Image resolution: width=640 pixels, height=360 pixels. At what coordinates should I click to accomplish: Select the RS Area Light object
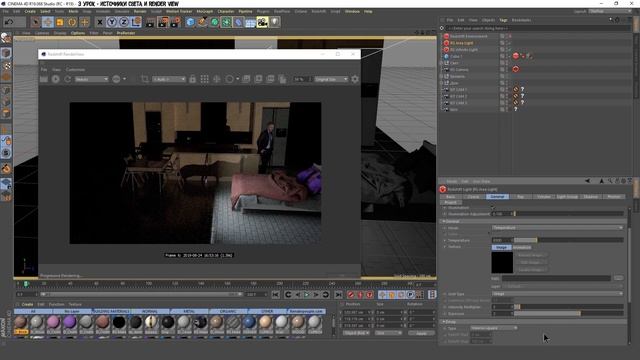(462, 43)
